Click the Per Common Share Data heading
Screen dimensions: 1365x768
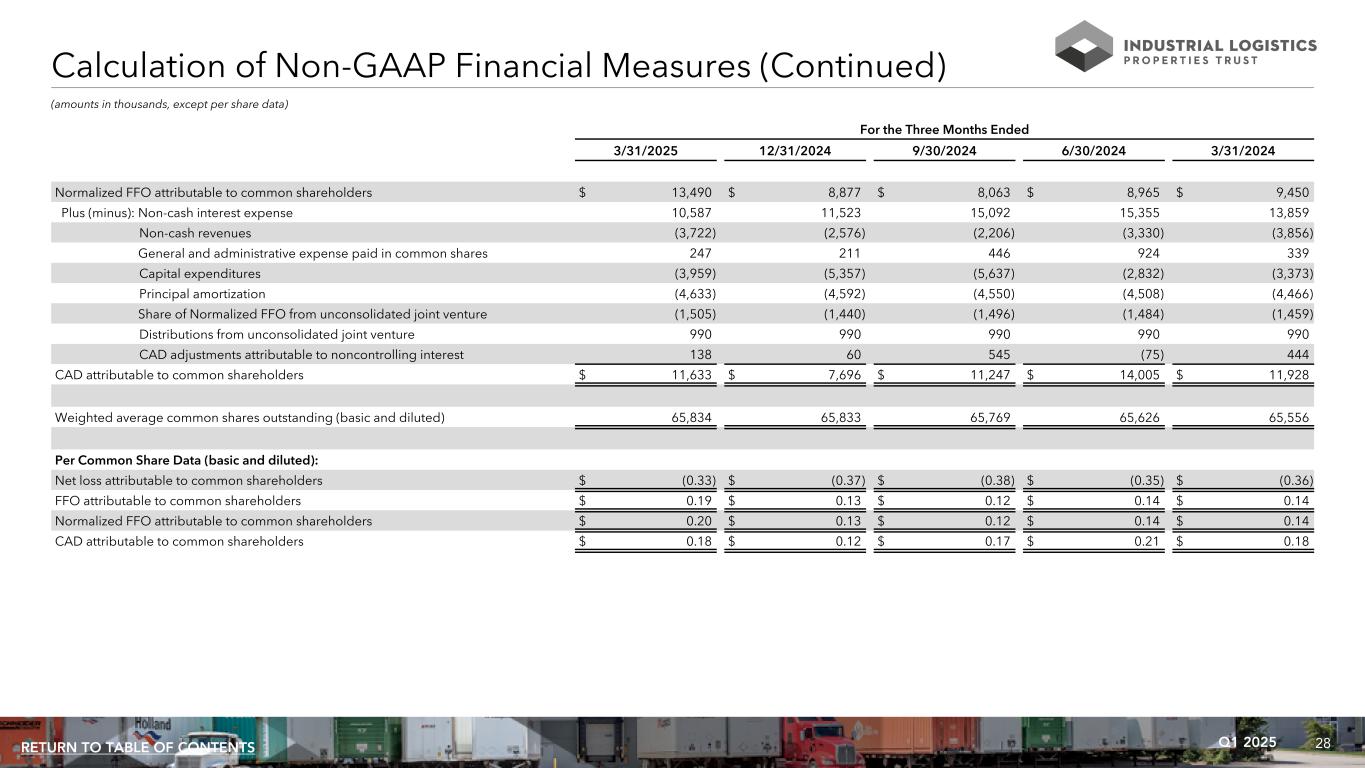click(x=187, y=459)
